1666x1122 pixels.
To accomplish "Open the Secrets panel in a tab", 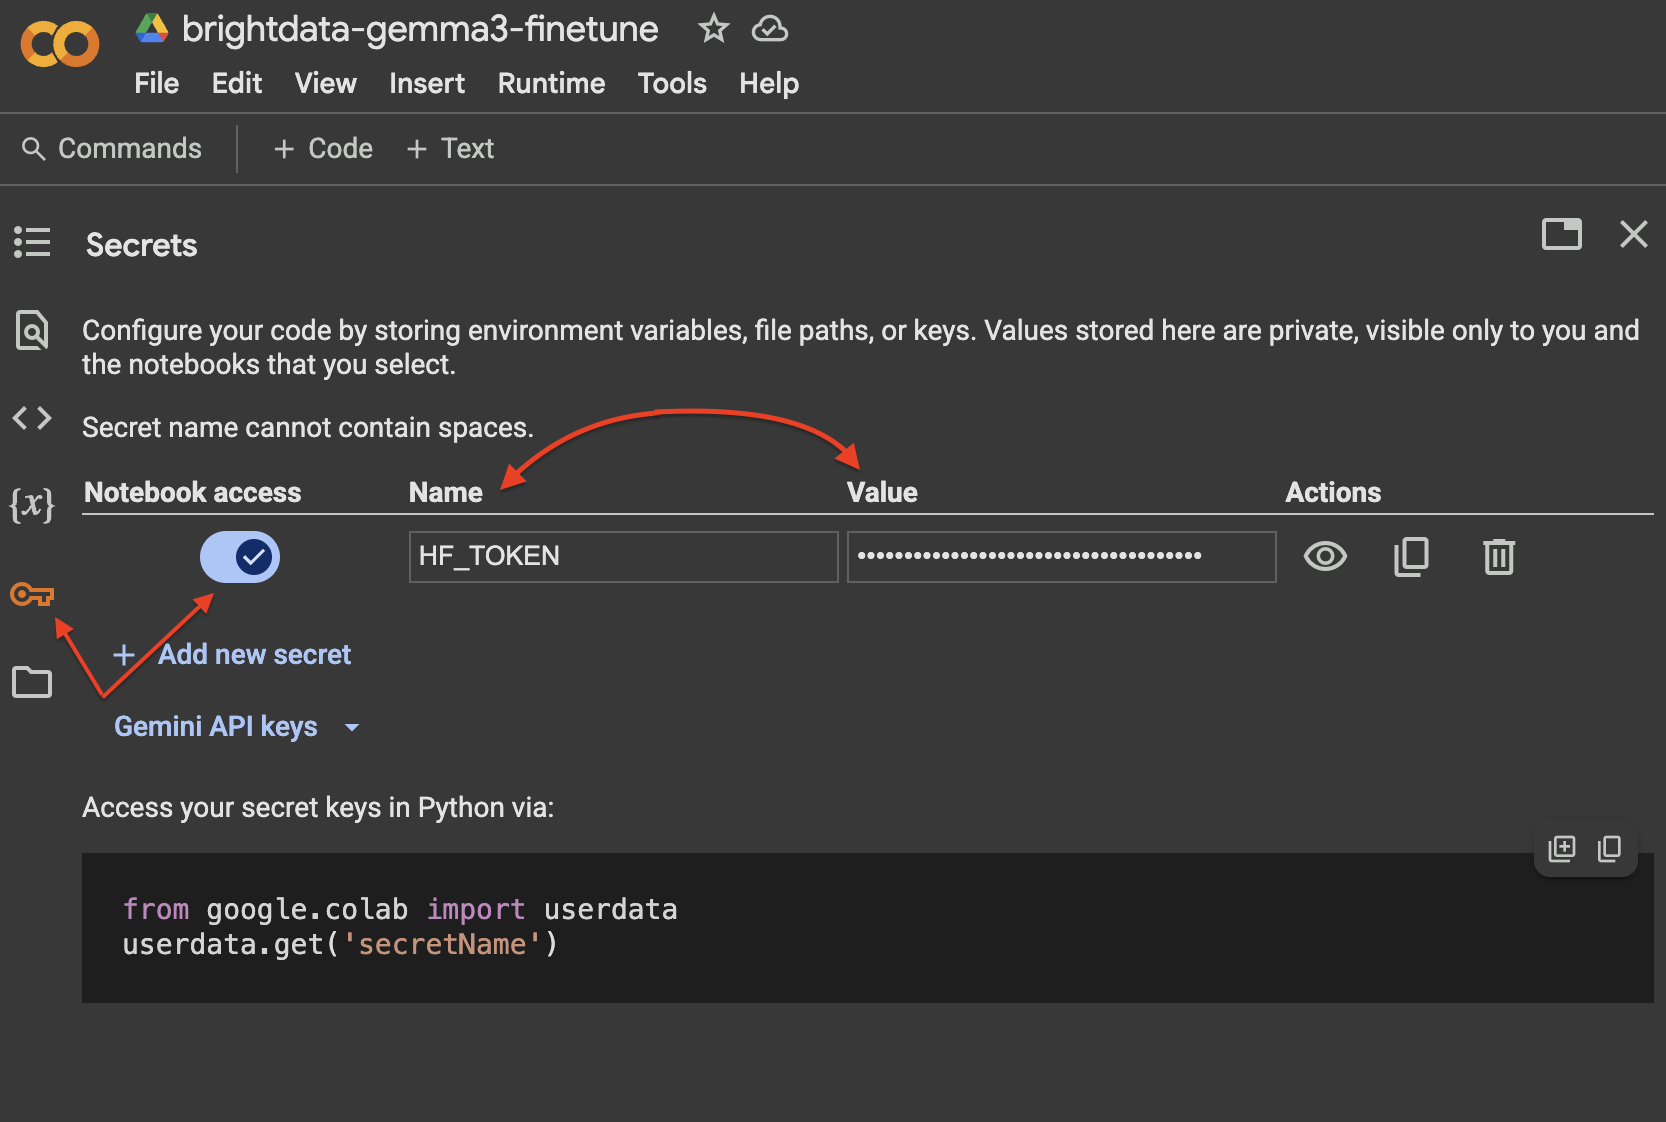I will click(x=1561, y=234).
